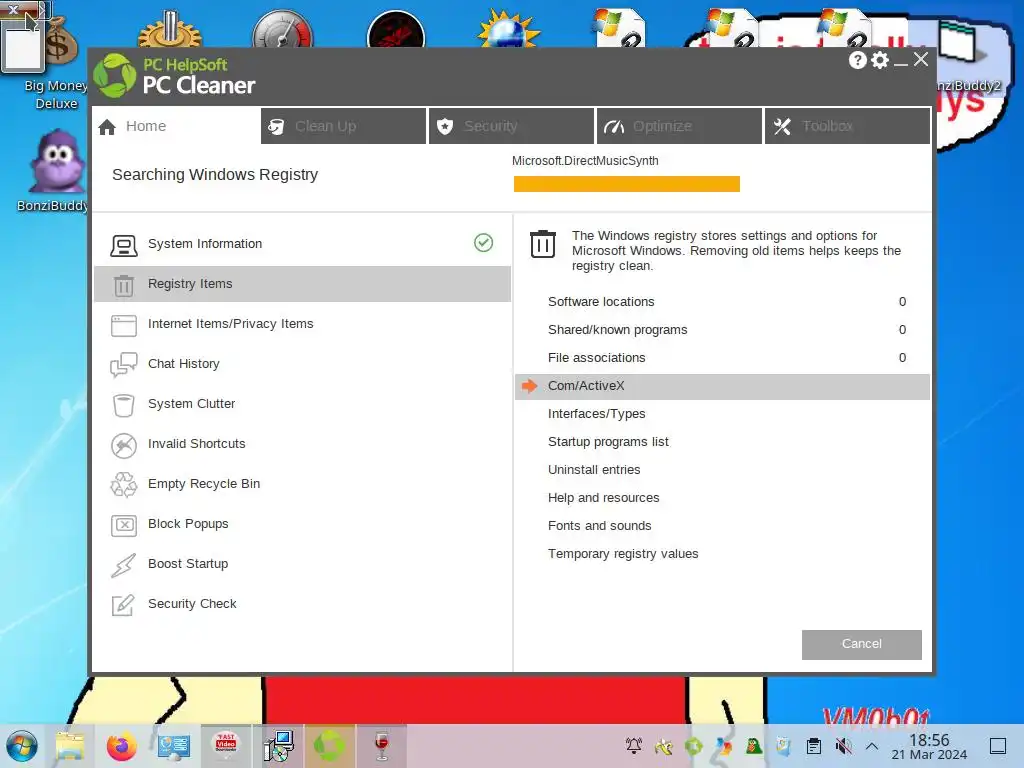Click the Chat History speech bubbles icon
The width and height of the screenshot is (1024, 768).
[123, 365]
